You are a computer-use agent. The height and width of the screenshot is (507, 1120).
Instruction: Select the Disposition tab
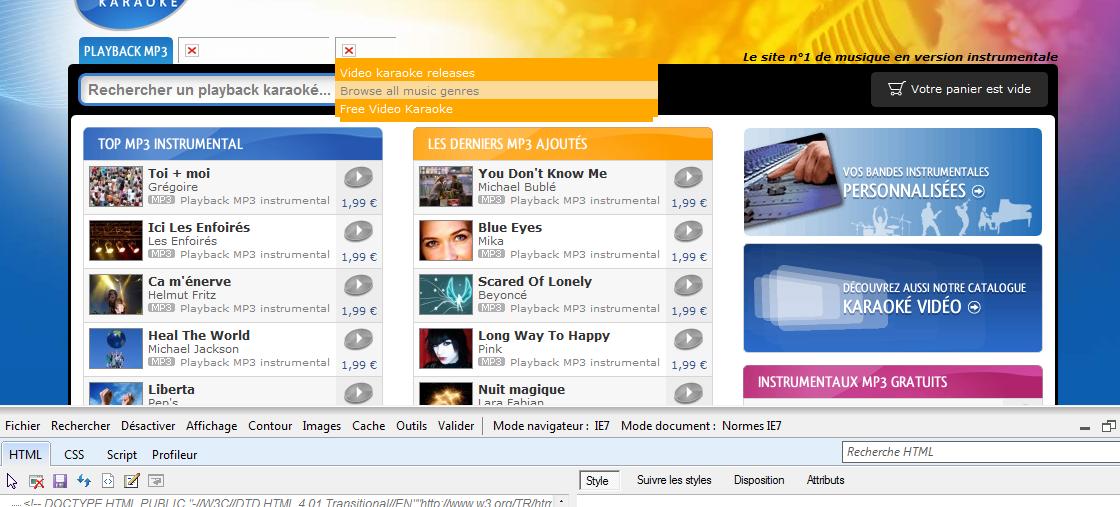759,480
